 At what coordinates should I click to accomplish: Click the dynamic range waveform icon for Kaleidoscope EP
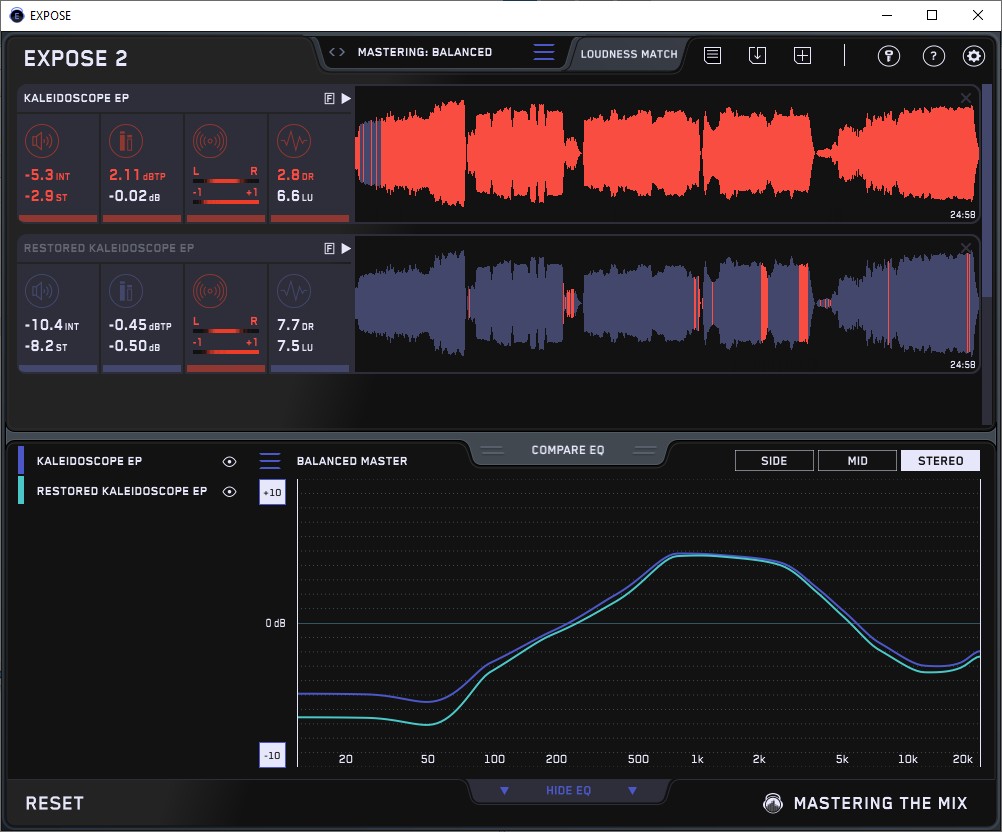click(x=293, y=141)
